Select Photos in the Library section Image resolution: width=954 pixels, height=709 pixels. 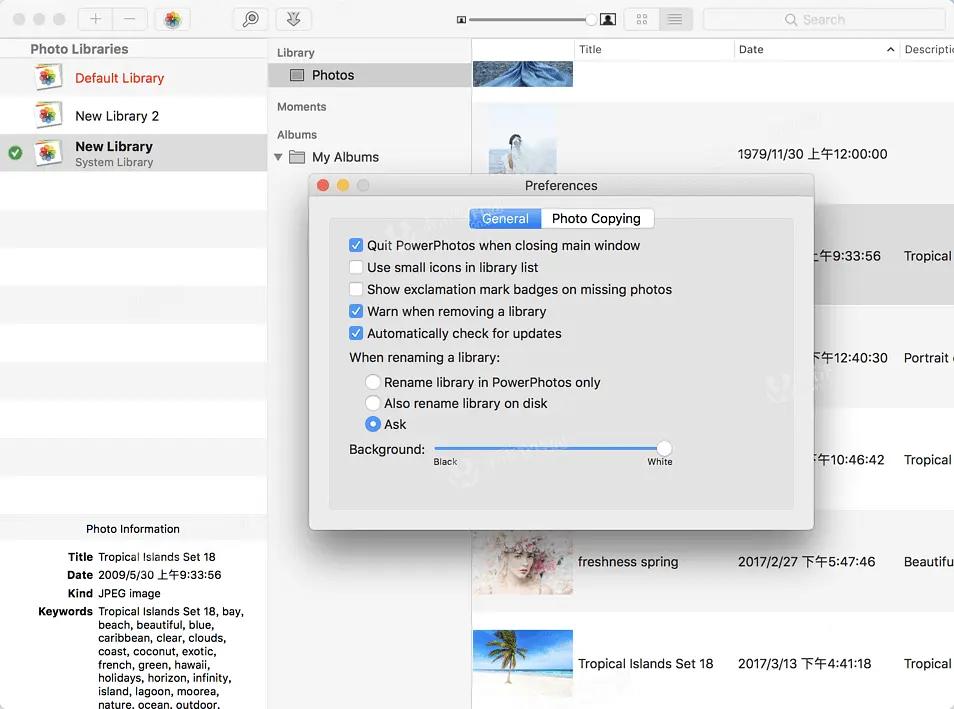click(369, 75)
